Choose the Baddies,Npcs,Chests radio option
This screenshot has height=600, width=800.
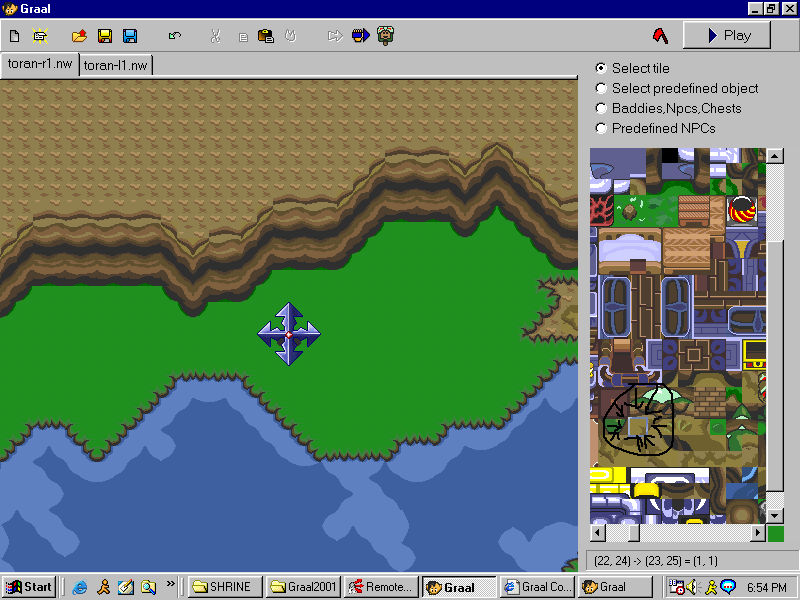pyautogui.click(x=668, y=108)
